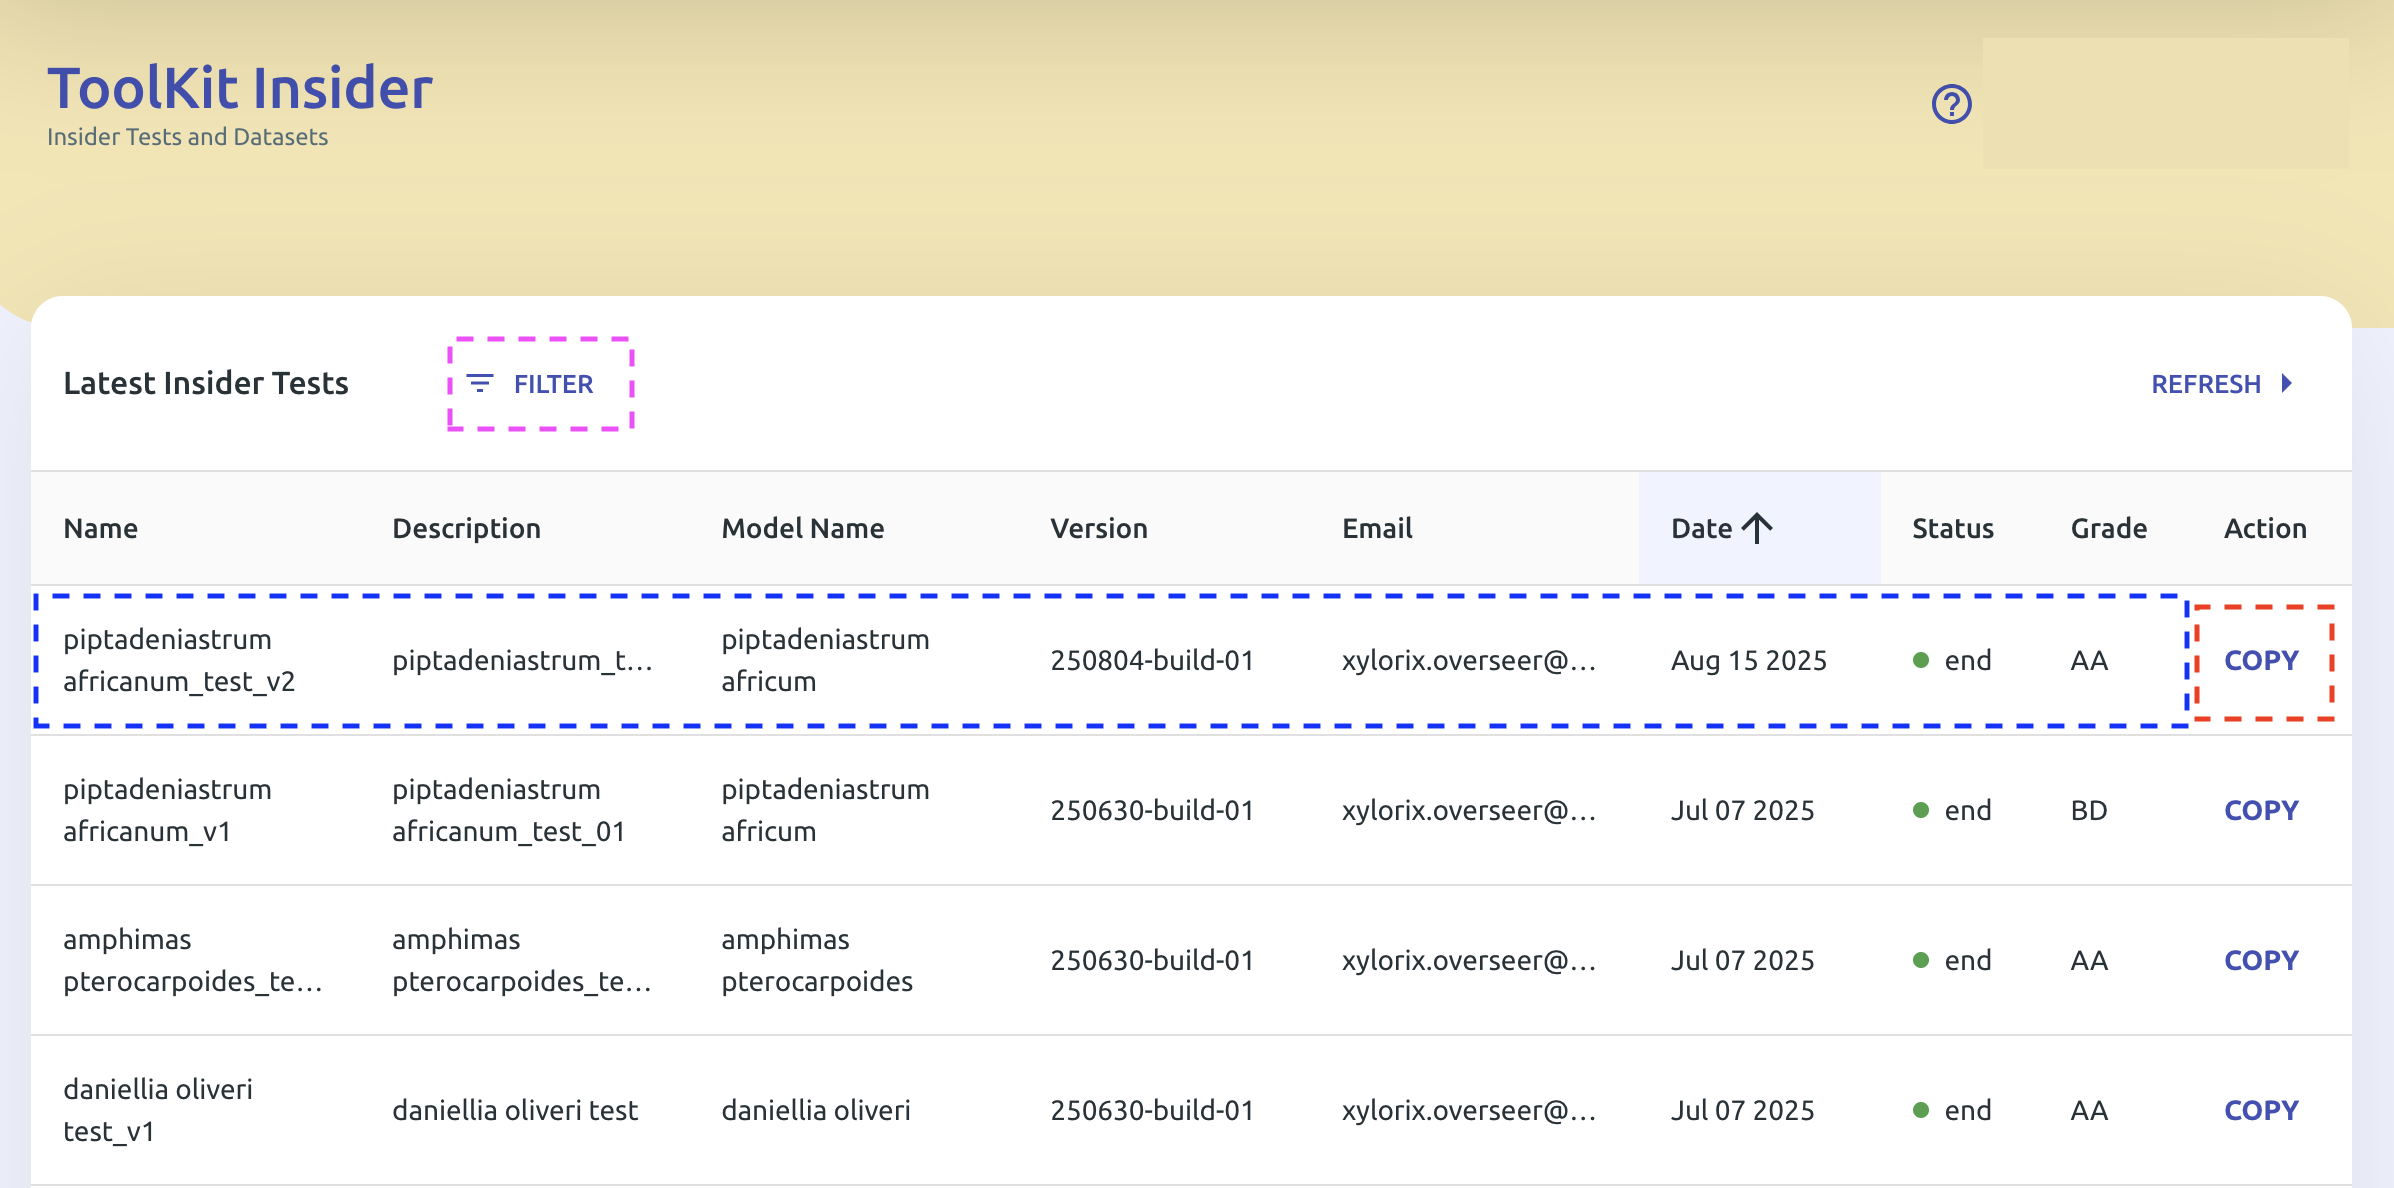Copy the daniellia oliveri test_v1 row
Image resolution: width=2394 pixels, height=1188 pixels.
pos(2260,1110)
